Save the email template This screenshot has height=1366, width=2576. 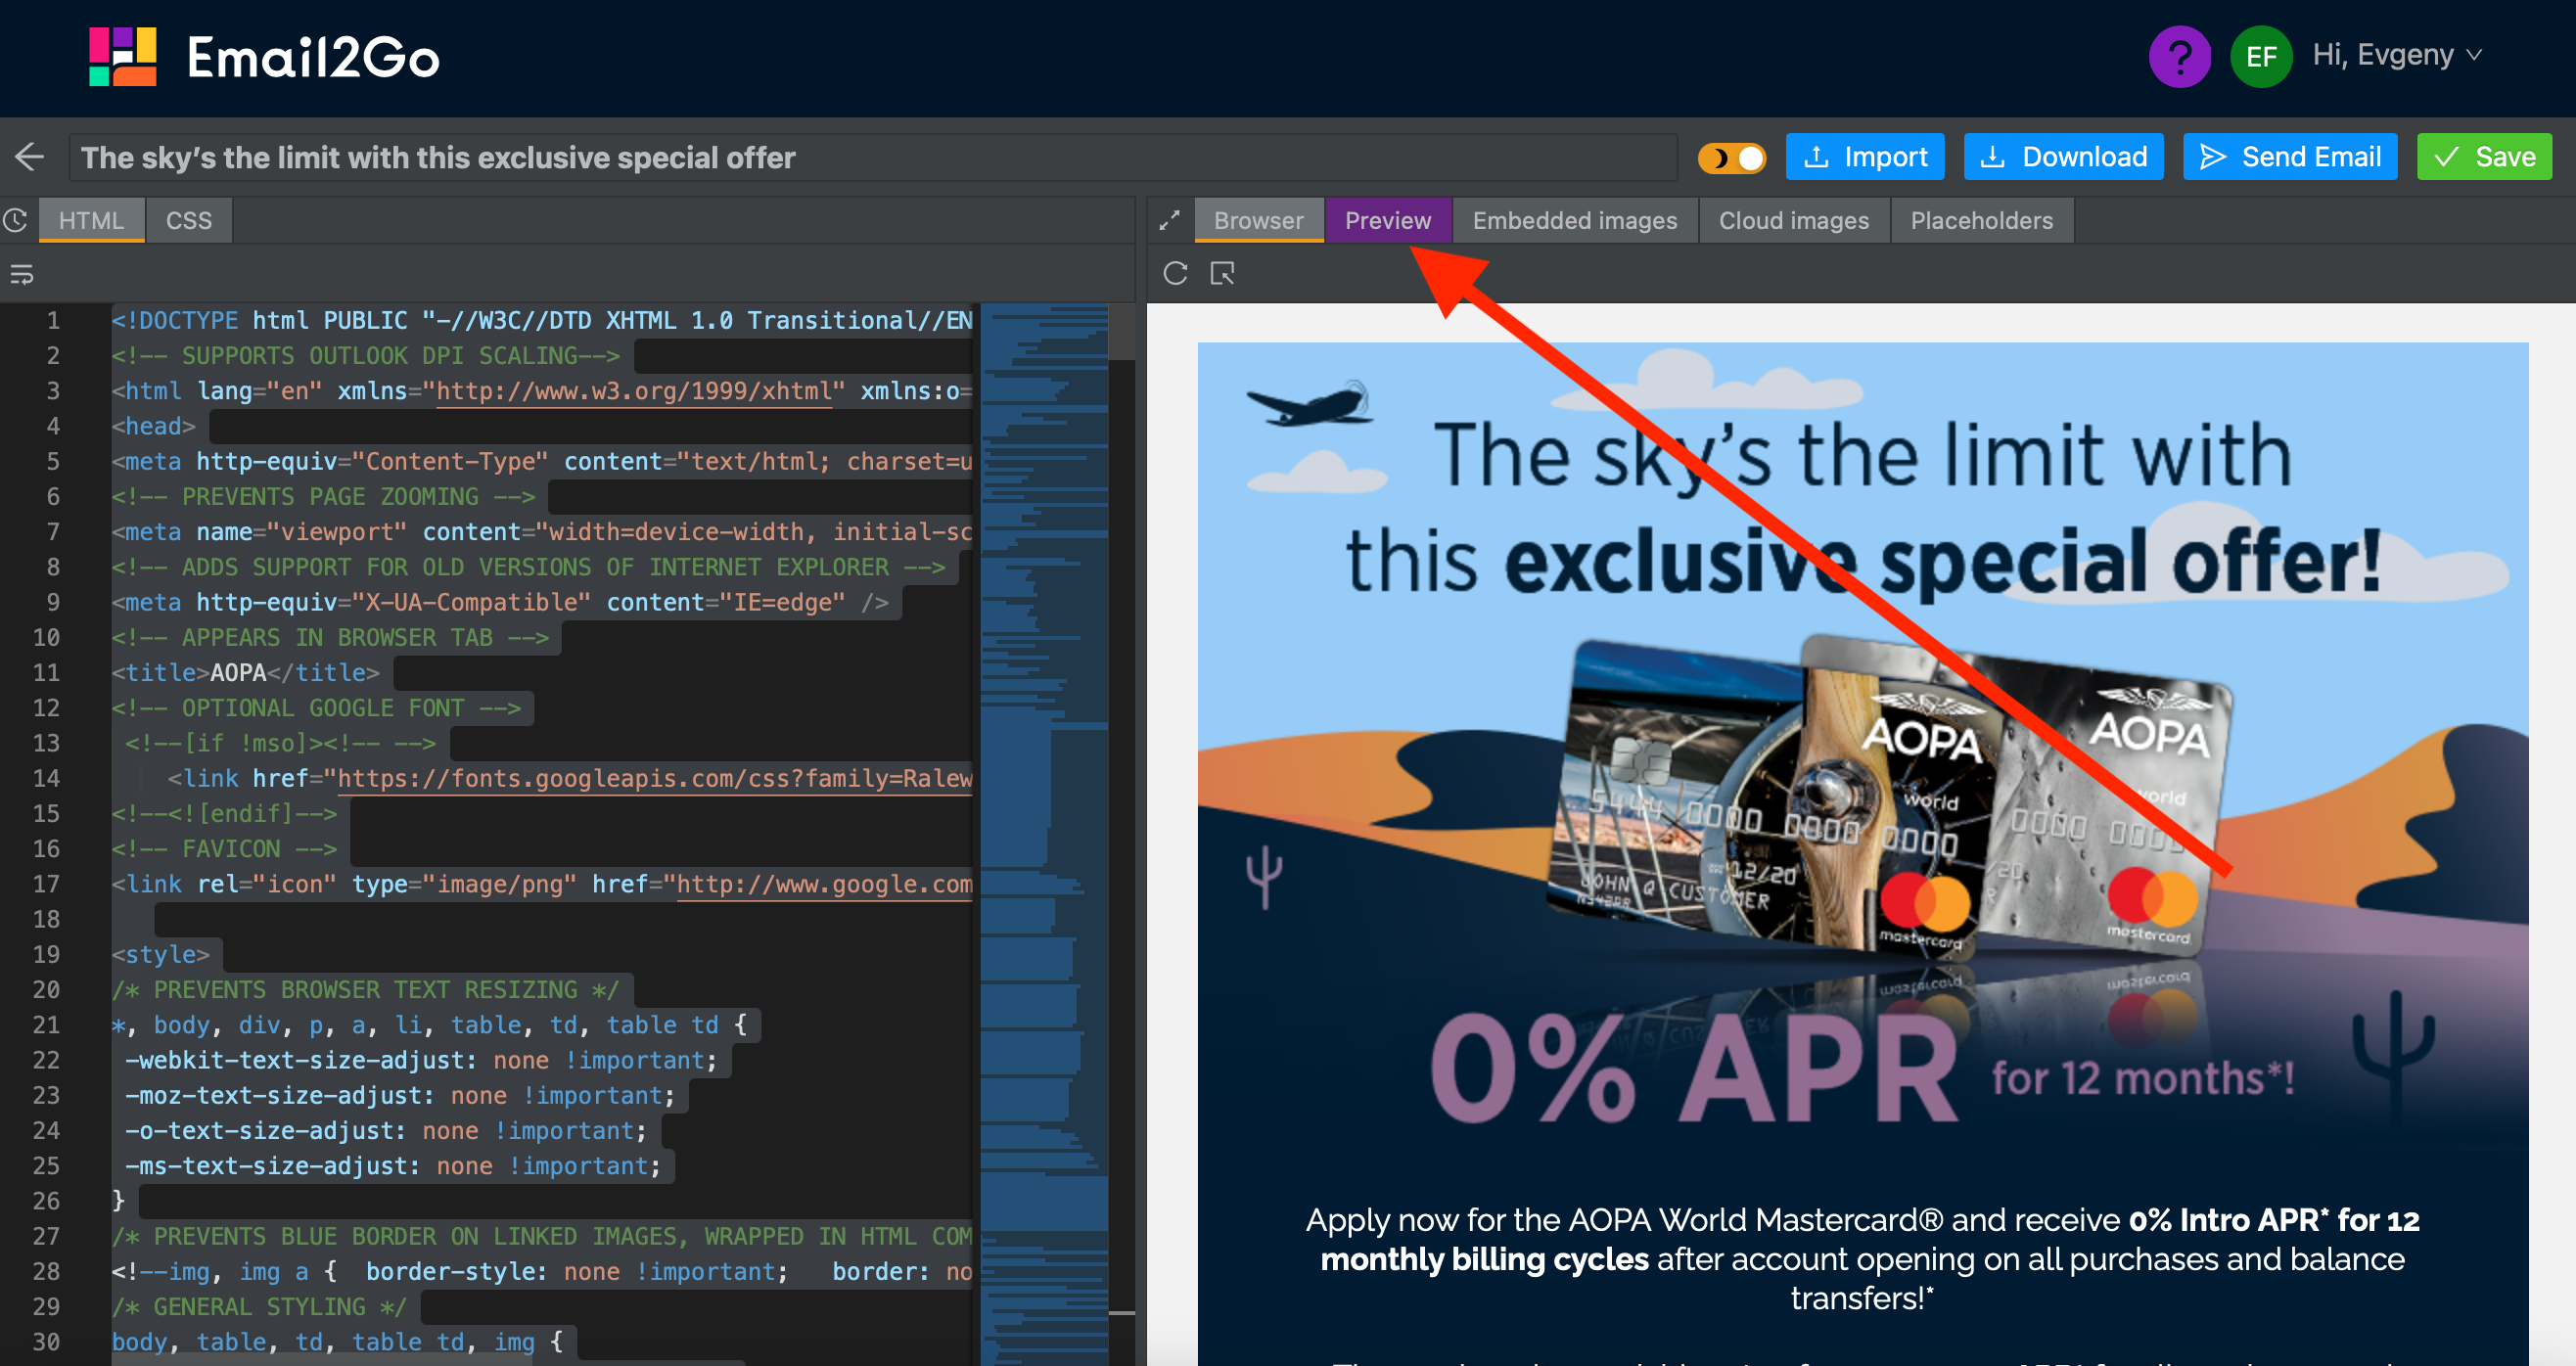click(x=2484, y=157)
